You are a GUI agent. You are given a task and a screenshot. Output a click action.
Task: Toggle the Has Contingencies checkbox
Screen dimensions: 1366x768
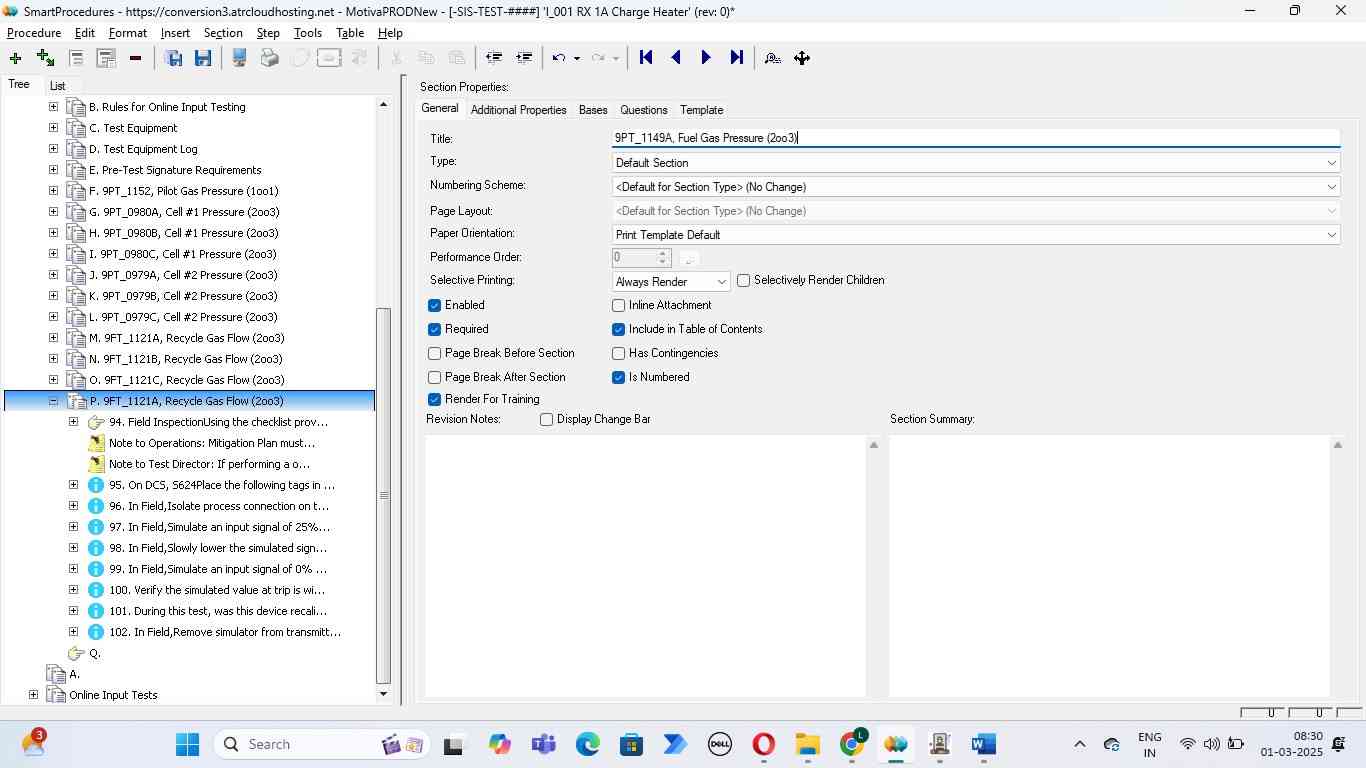click(x=619, y=353)
